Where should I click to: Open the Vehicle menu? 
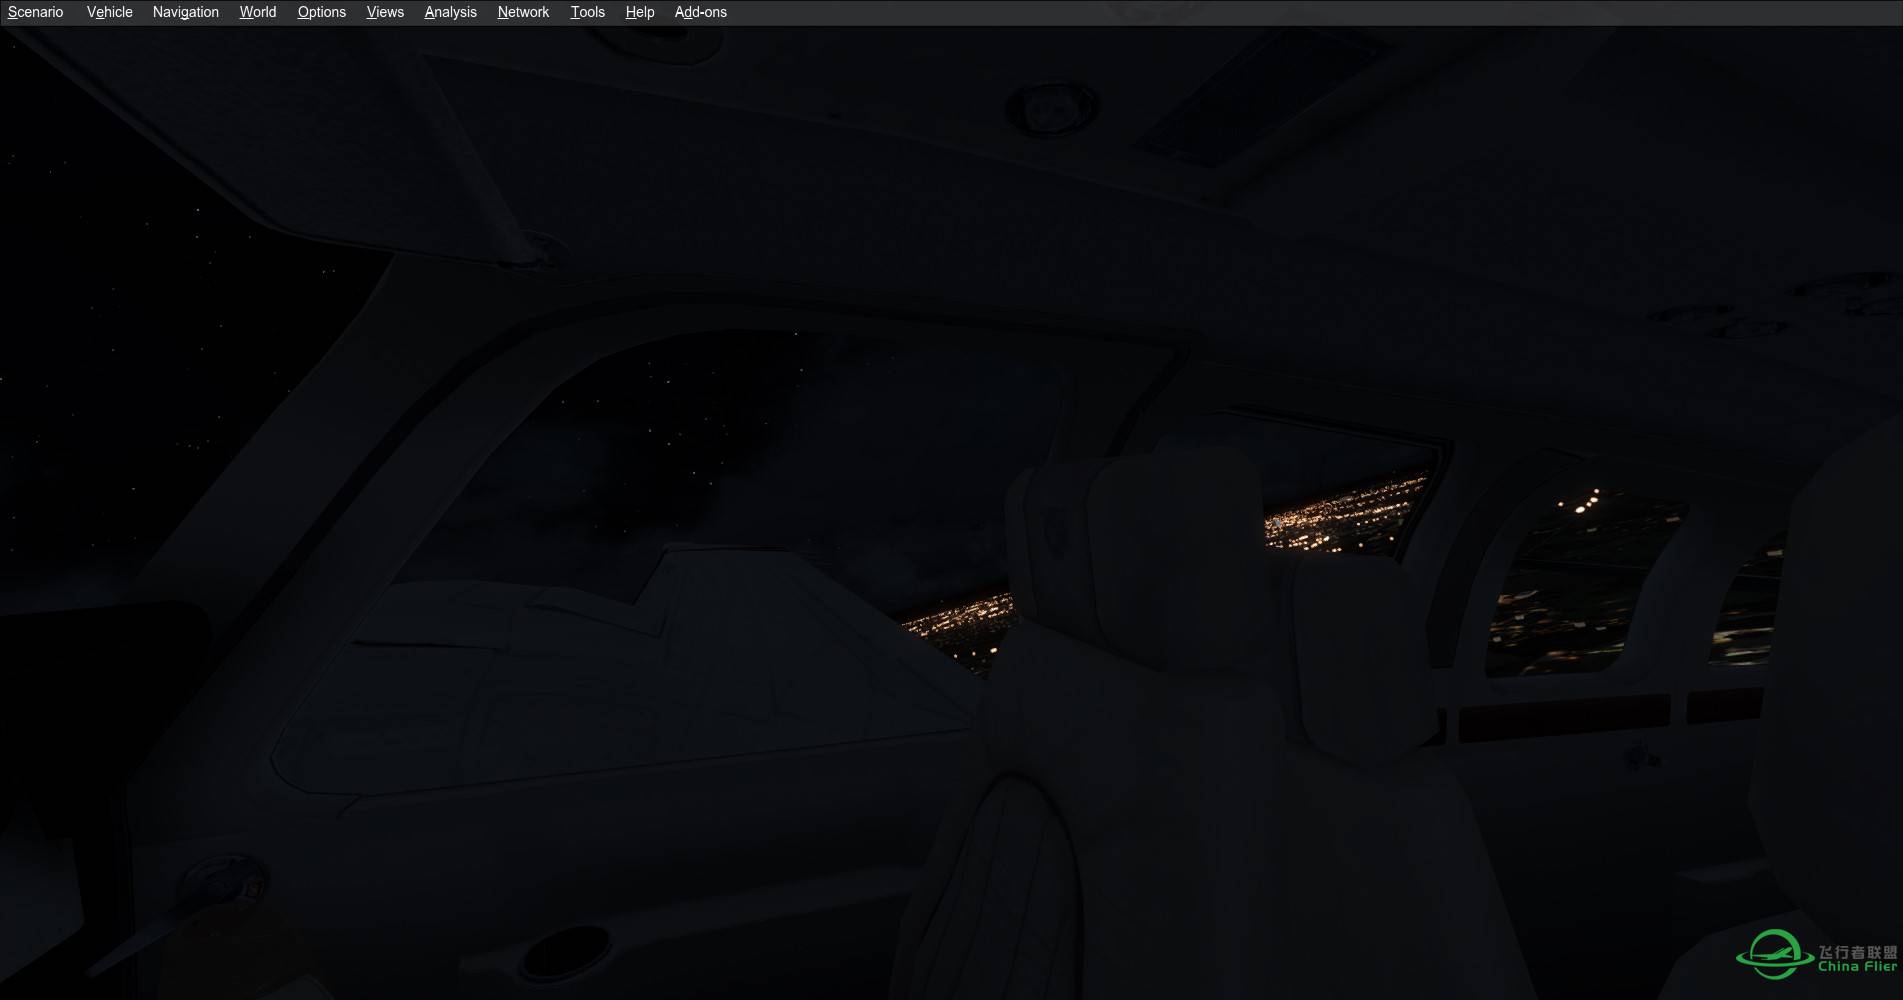[109, 12]
